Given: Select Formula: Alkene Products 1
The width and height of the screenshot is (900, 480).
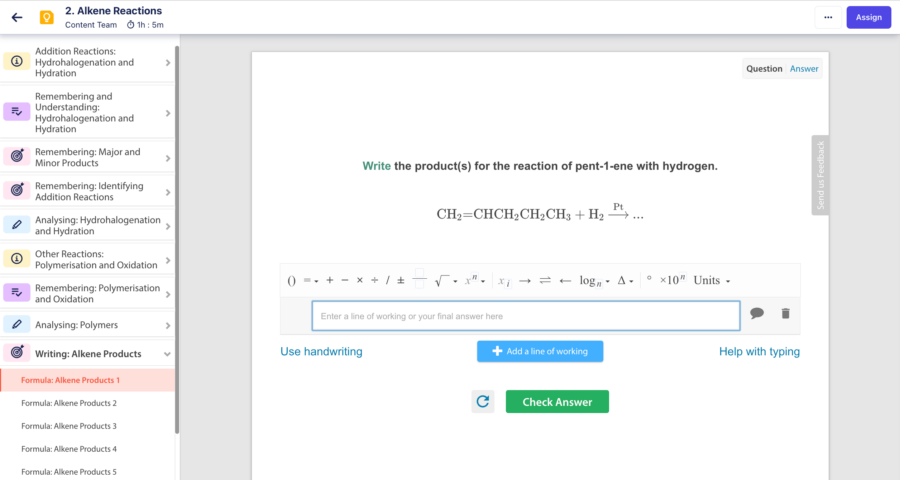Looking at the screenshot, I should (x=87, y=380).
